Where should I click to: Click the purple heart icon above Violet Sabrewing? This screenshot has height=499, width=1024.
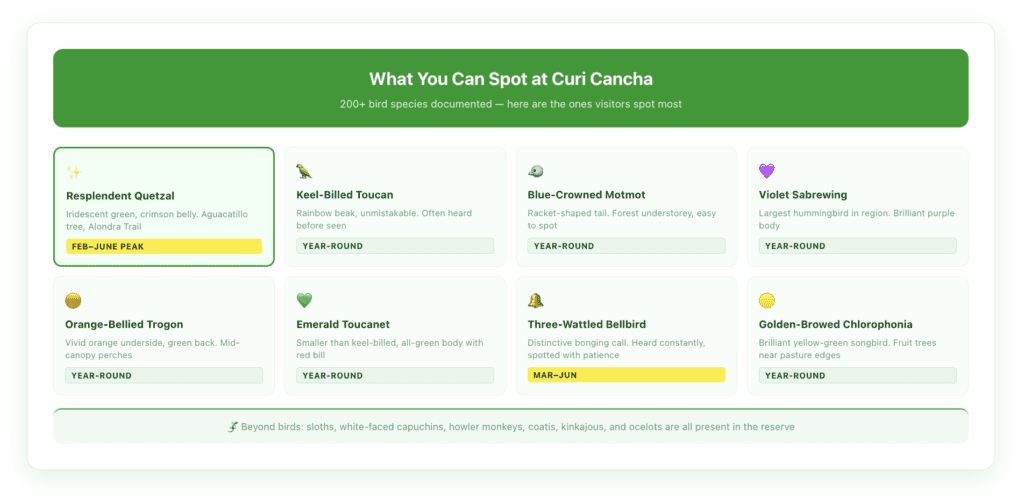(767, 171)
